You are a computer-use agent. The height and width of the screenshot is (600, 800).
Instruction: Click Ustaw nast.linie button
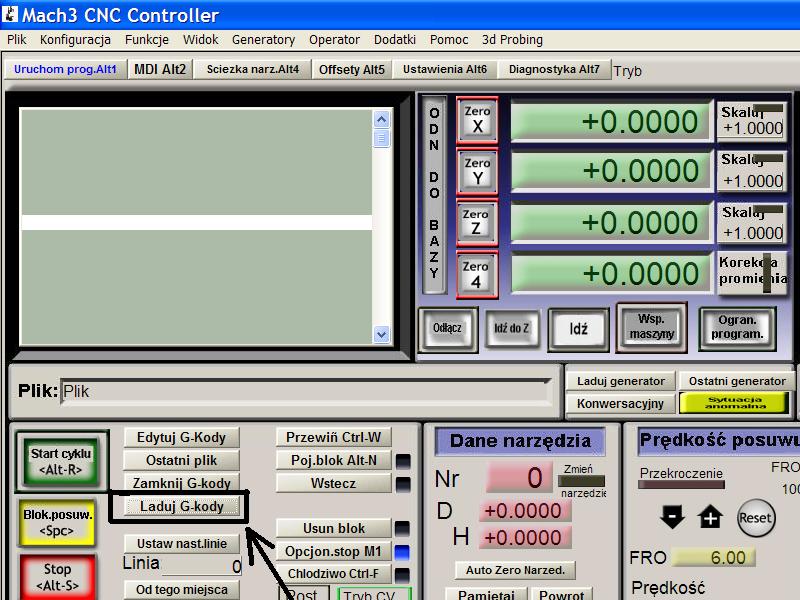tap(181, 543)
